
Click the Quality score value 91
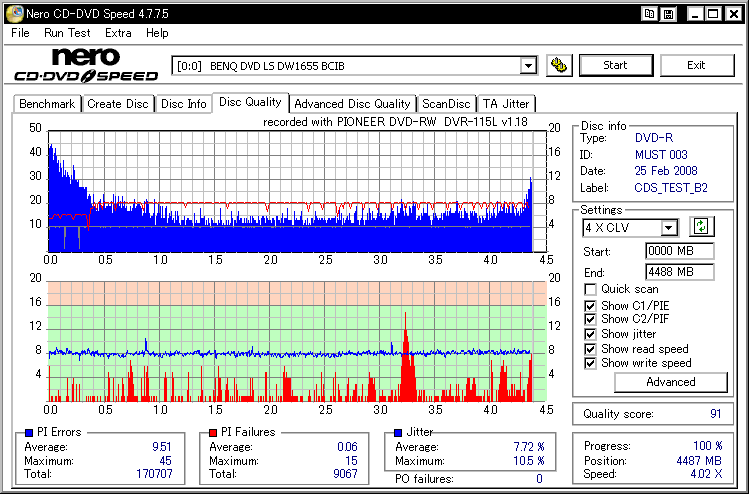pyautogui.click(x=715, y=414)
